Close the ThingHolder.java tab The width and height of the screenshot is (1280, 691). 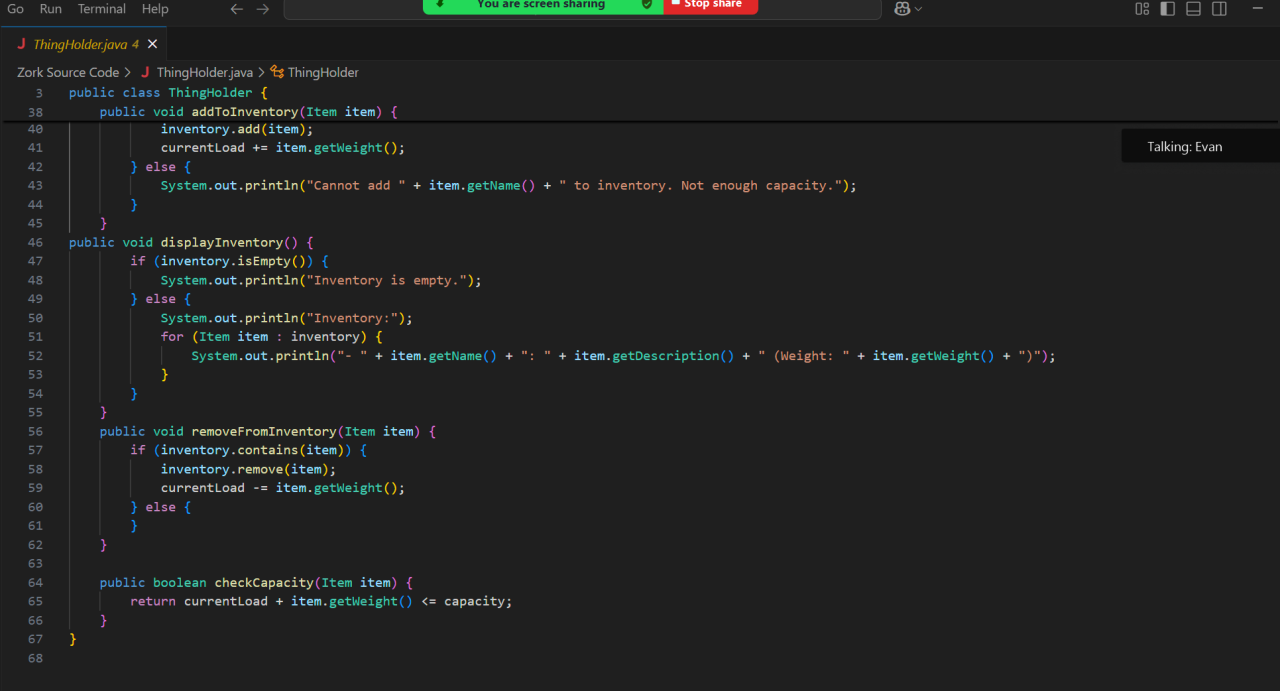tap(152, 44)
